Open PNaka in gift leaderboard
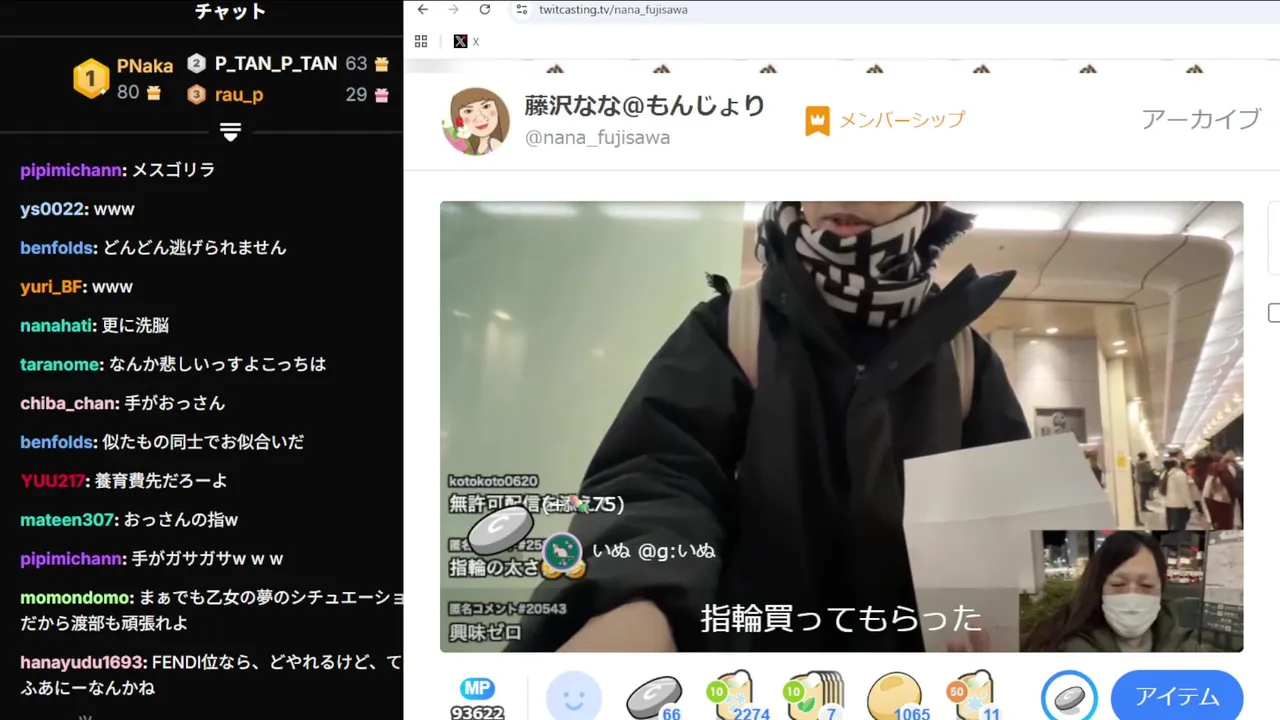 tap(145, 66)
